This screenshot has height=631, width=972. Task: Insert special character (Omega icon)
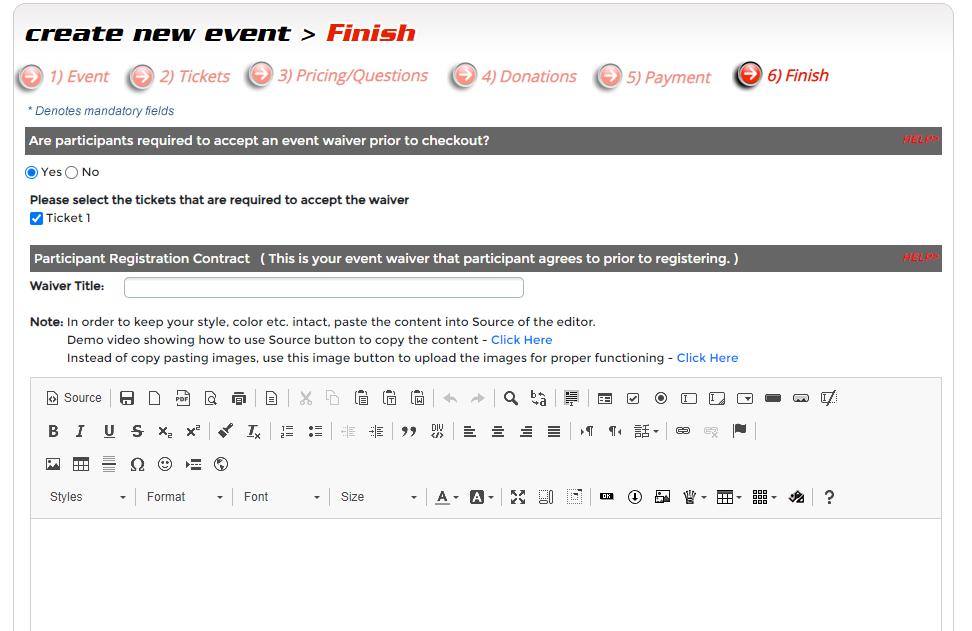coord(137,464)
